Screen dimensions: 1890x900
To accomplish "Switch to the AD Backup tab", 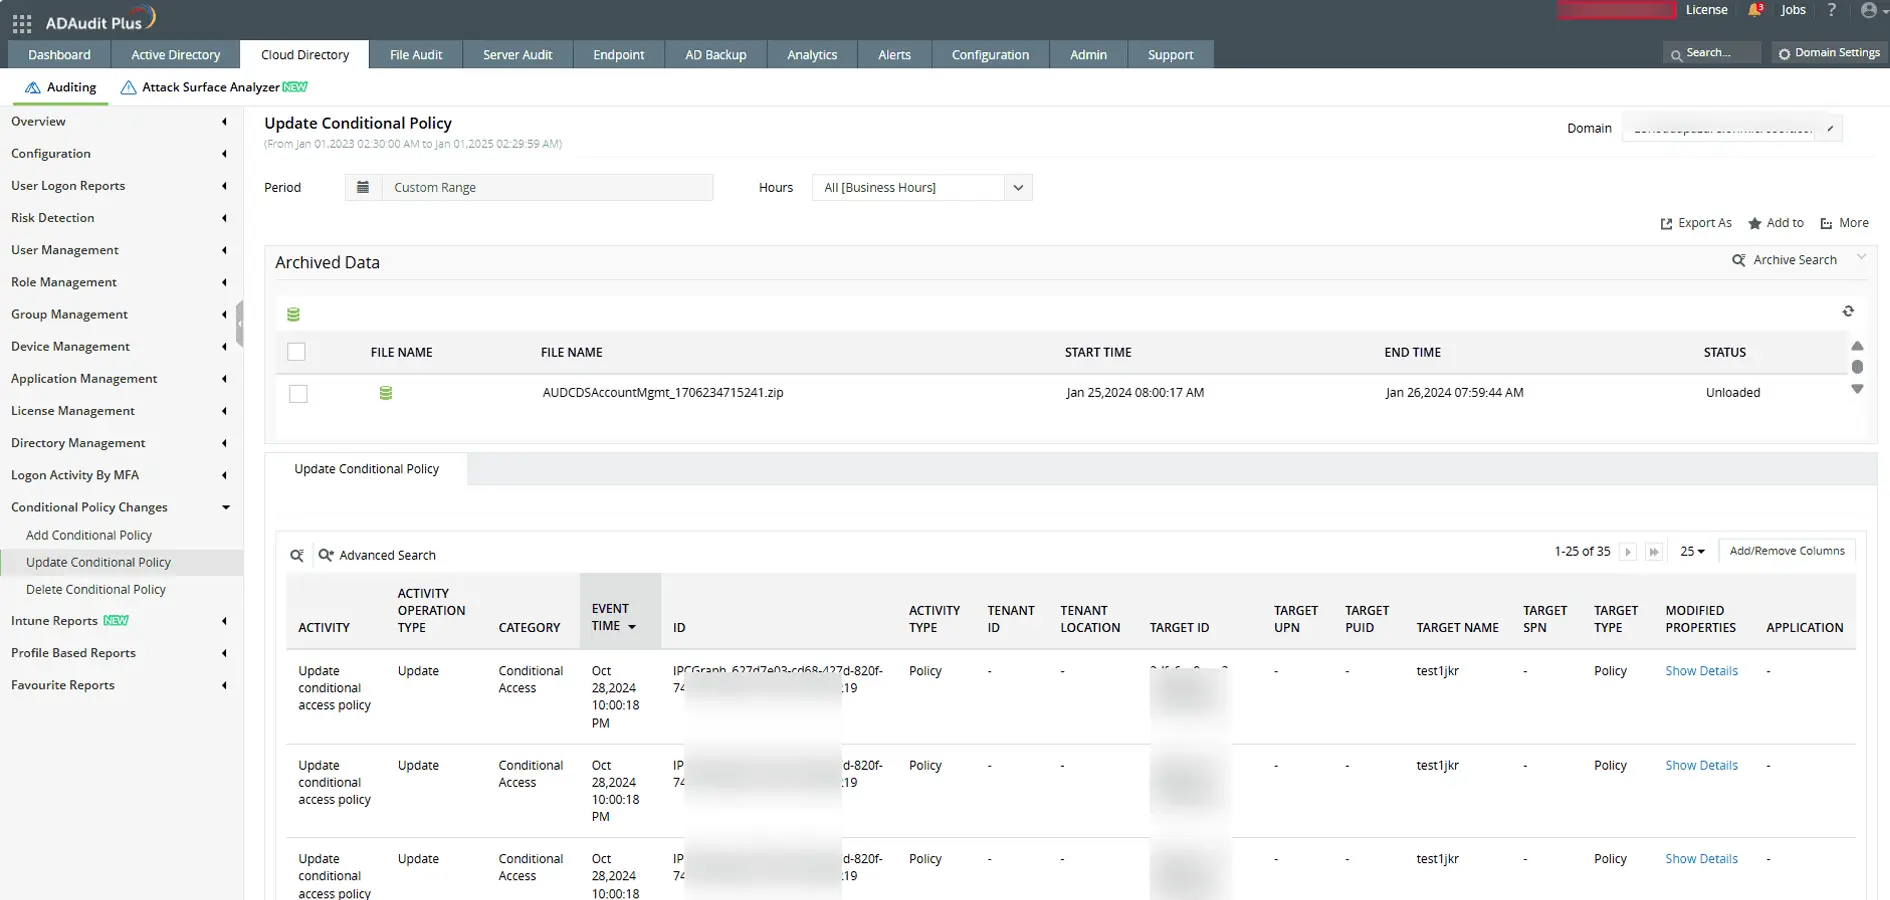I will 715,55.
